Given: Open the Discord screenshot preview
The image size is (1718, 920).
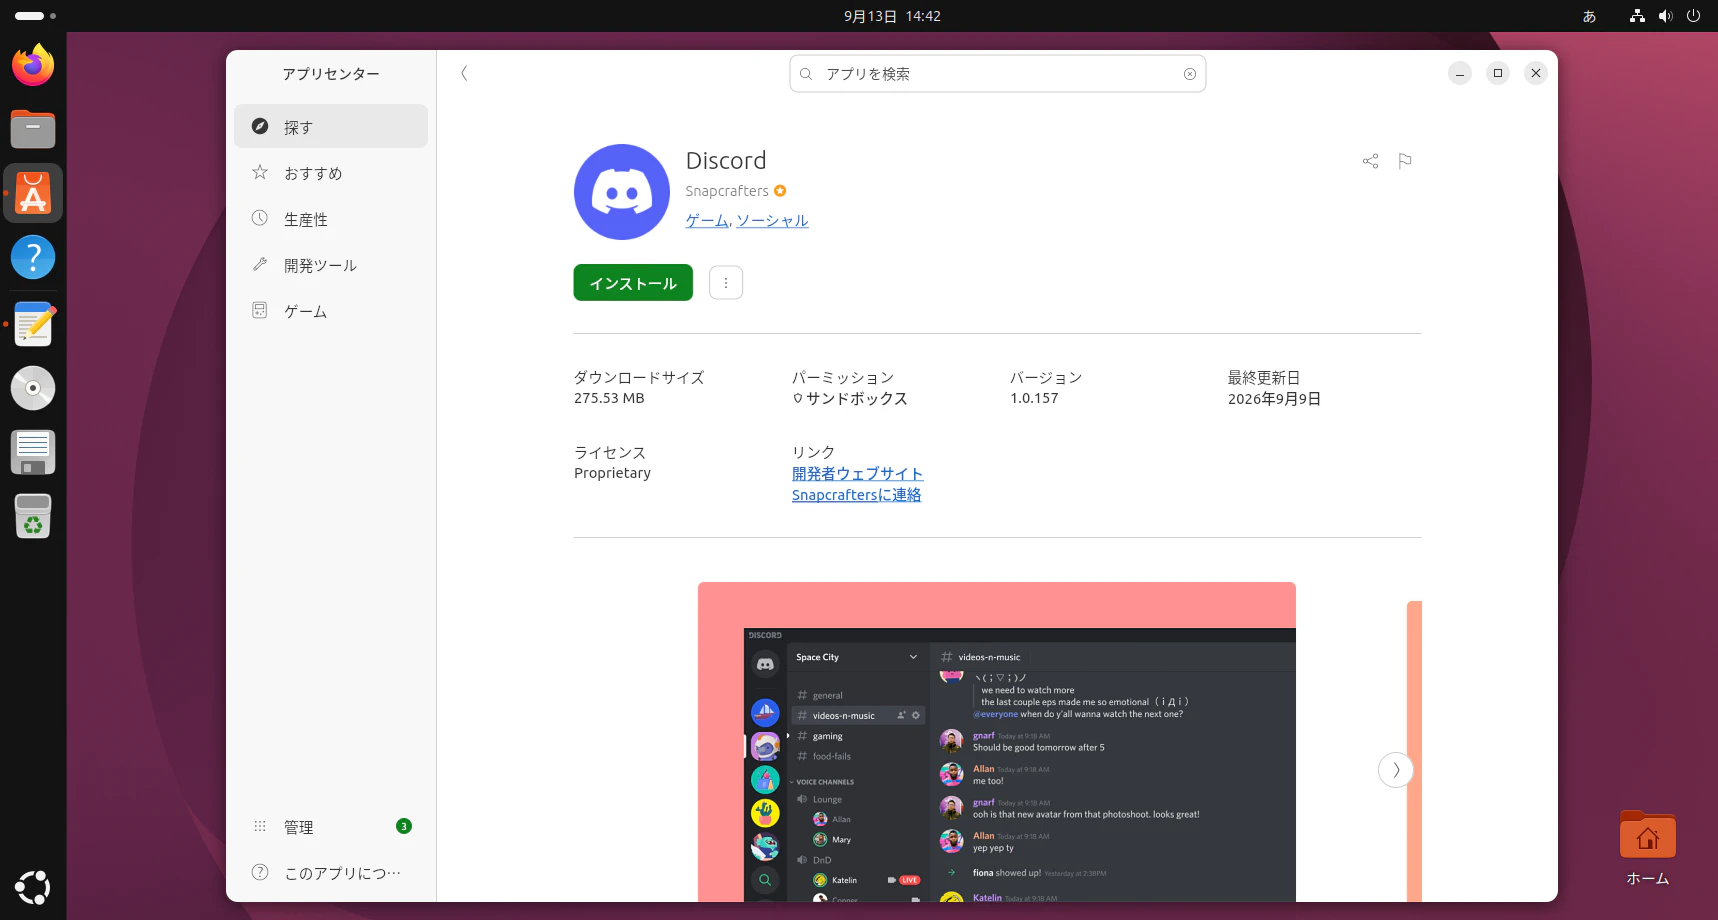Looking at the screenshot, I should [997, 742].
